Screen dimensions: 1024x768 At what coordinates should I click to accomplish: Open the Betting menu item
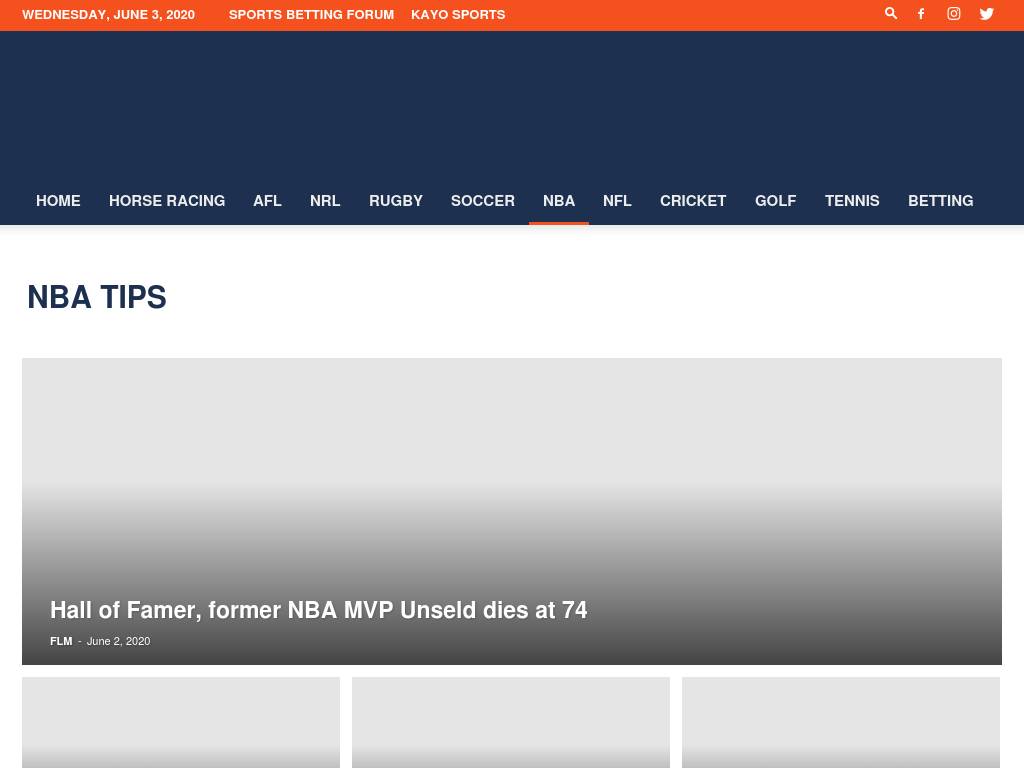point(940,200)
